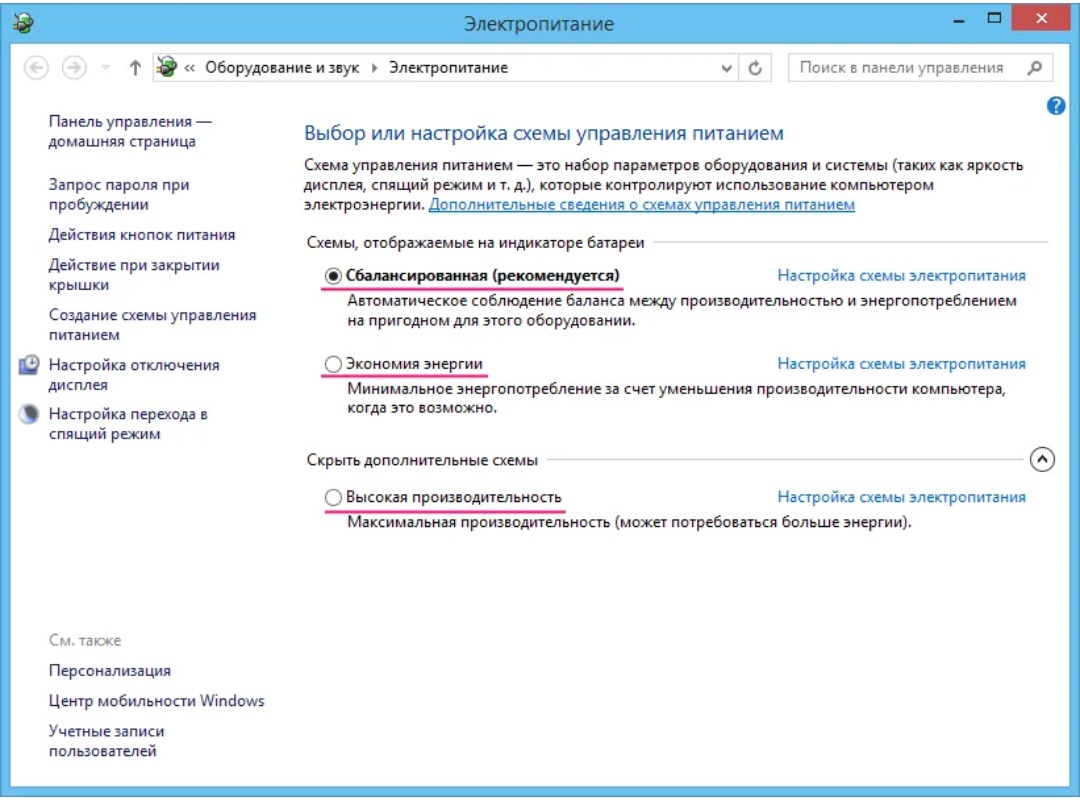Open Настройка отключения дисплея link

pos(134,375)
